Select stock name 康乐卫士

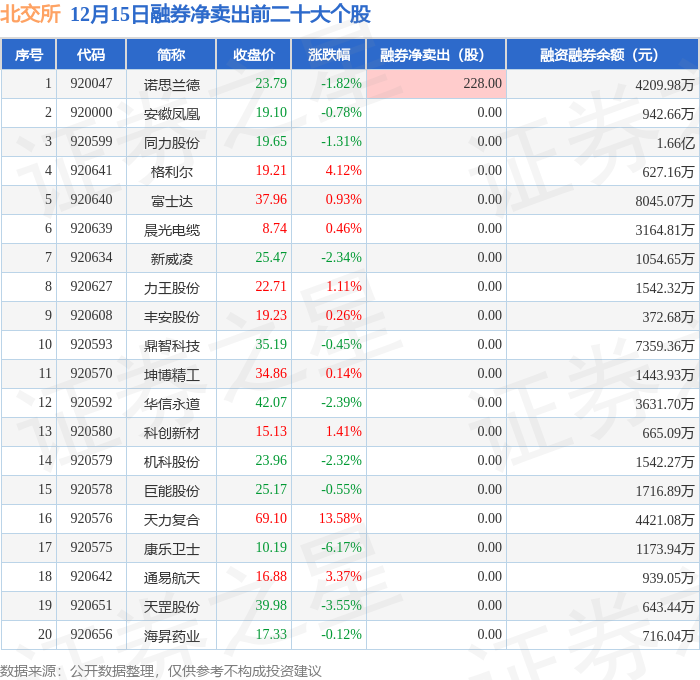click(x=171, y=549)
